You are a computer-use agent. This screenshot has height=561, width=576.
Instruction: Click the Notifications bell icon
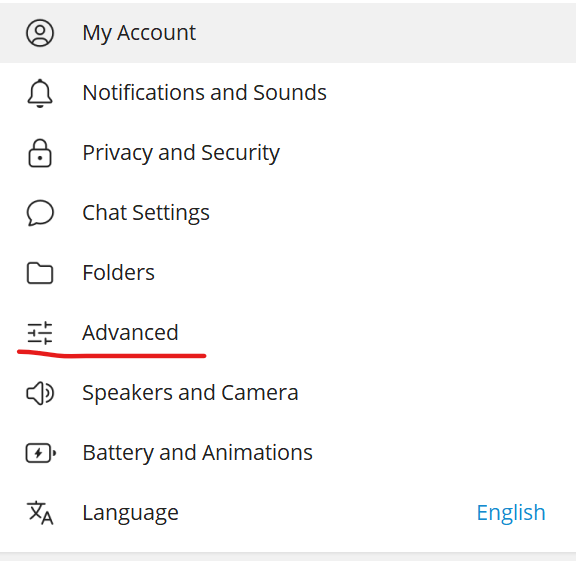(x=40, y=93)
